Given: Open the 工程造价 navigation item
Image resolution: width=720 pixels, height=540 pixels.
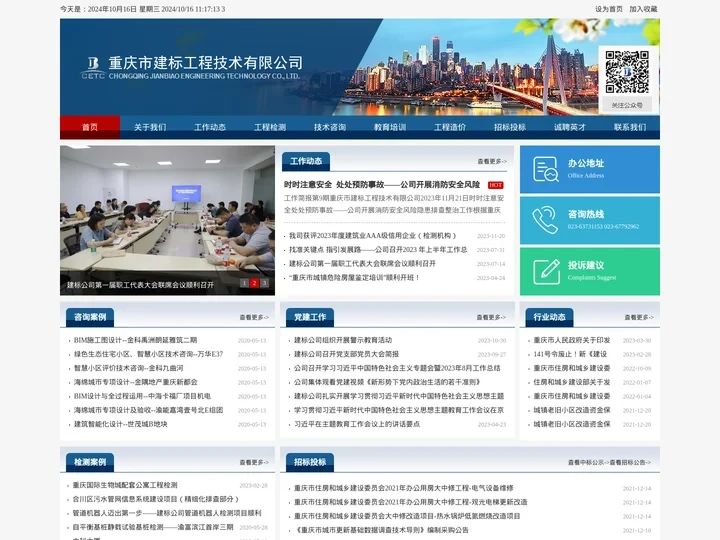Looking at the screenshot, I should pos(450,127).
